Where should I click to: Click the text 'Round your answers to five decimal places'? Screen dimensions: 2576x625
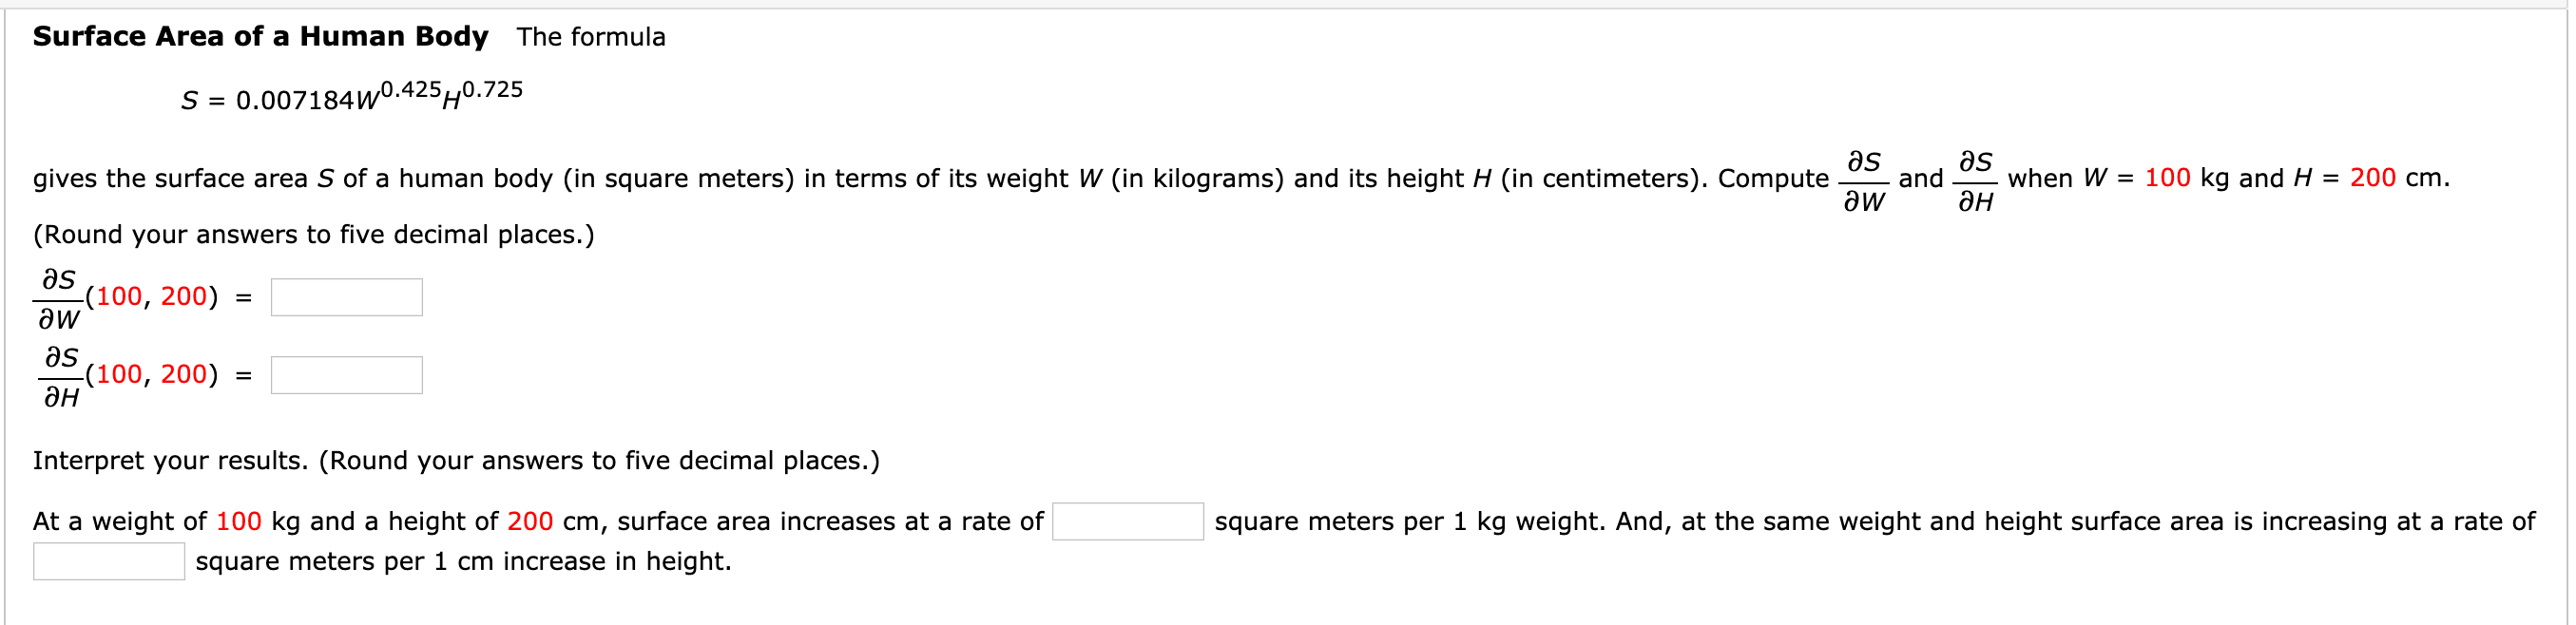point(312,234)
